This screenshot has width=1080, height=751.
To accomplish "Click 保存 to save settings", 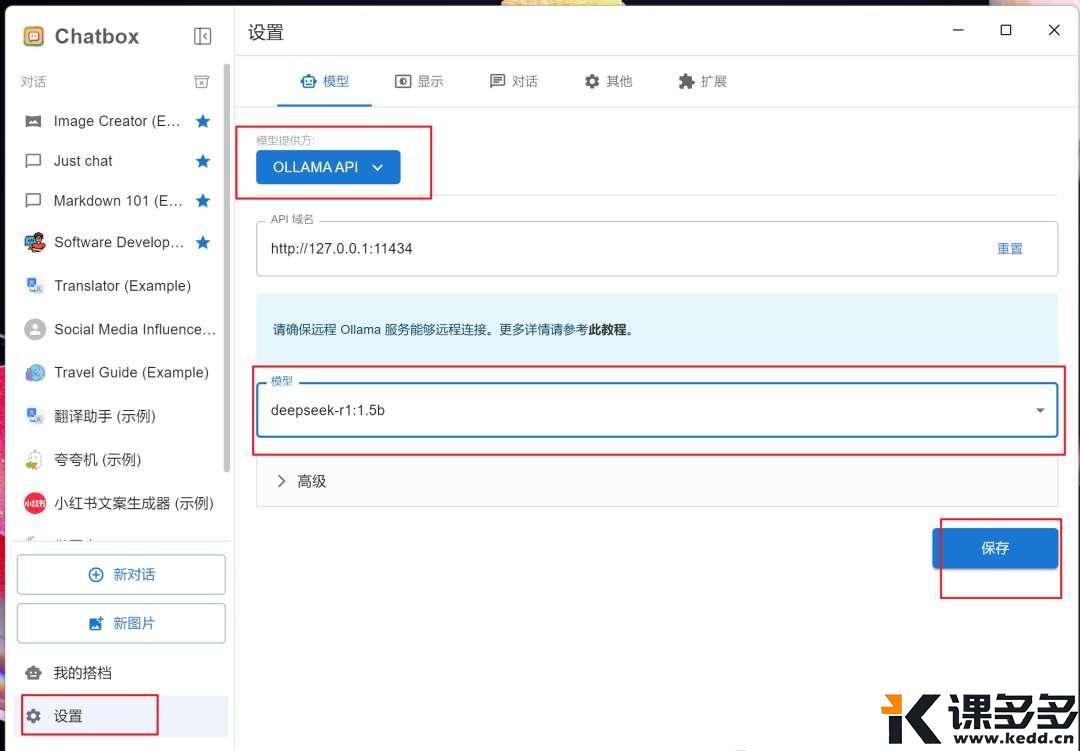I will pos(995,548).
